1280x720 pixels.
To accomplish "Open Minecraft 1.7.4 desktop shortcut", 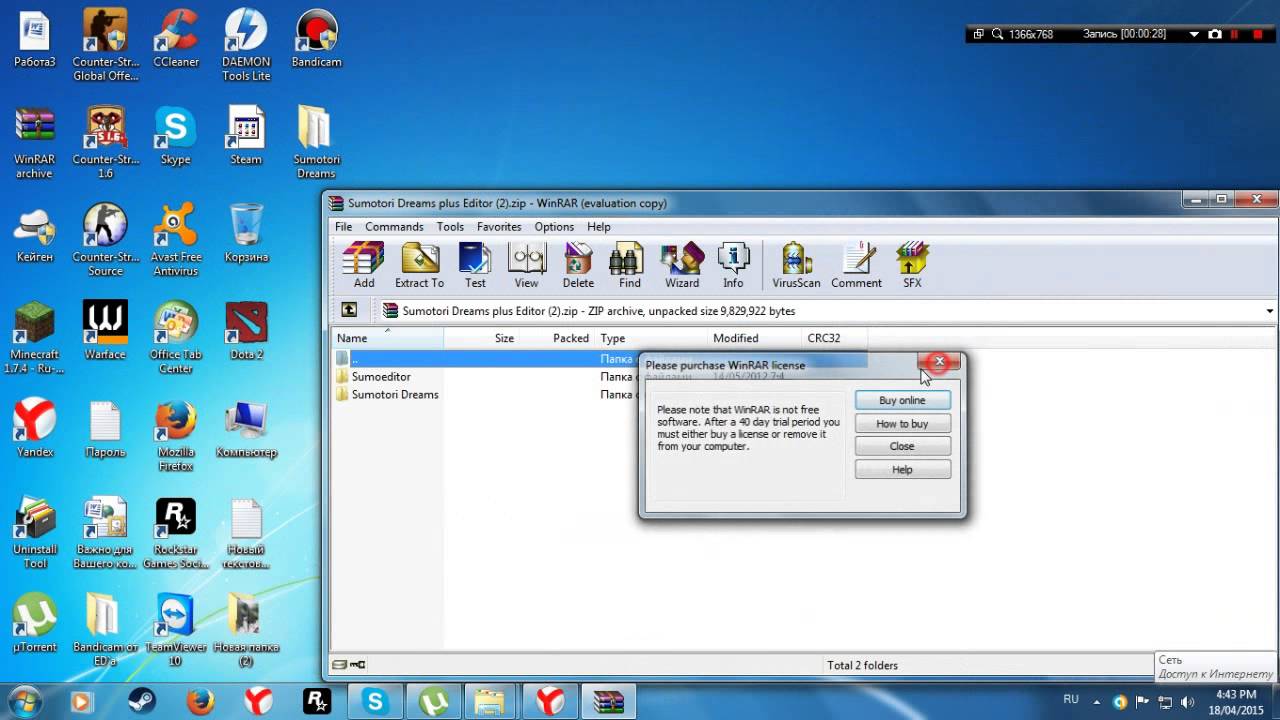I will [x=35, y=337].
